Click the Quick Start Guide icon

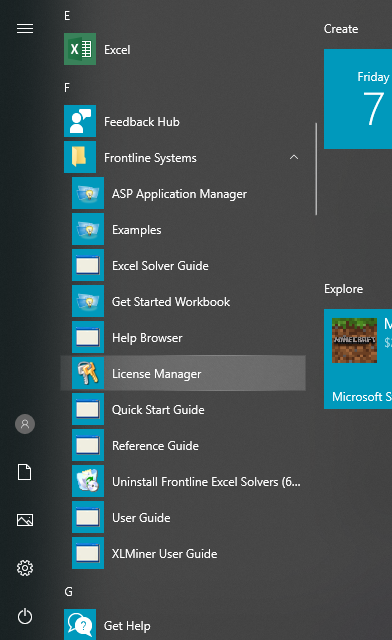click(x=88, y=409)
